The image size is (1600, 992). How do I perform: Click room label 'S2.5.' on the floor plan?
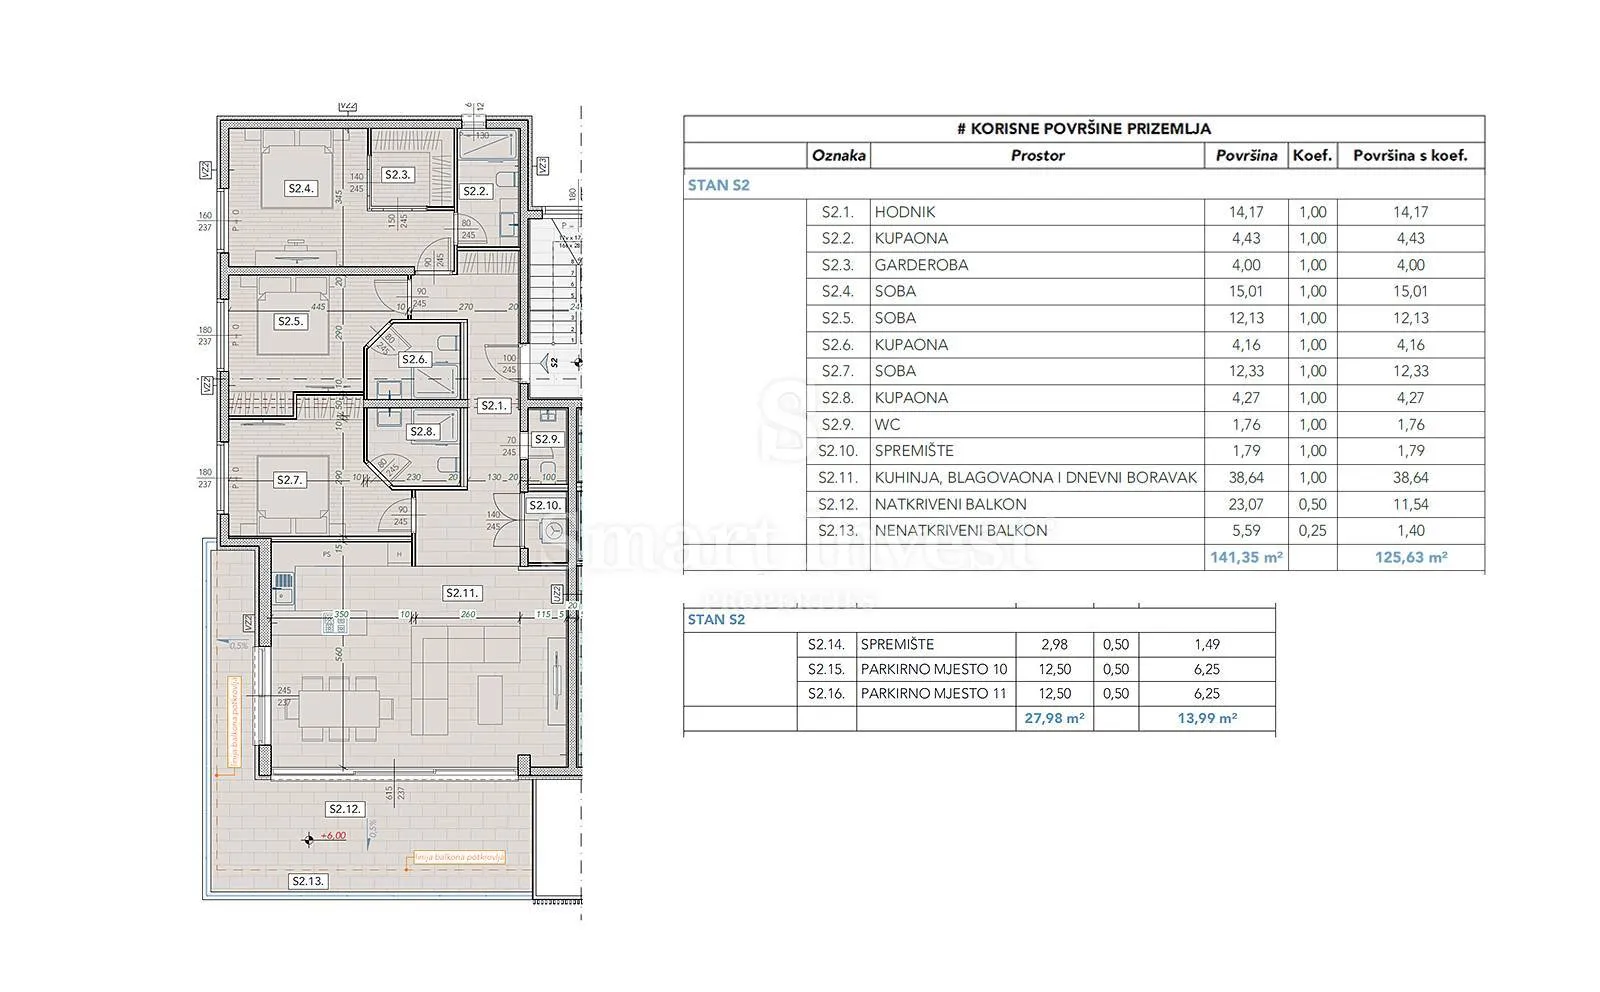290,321
